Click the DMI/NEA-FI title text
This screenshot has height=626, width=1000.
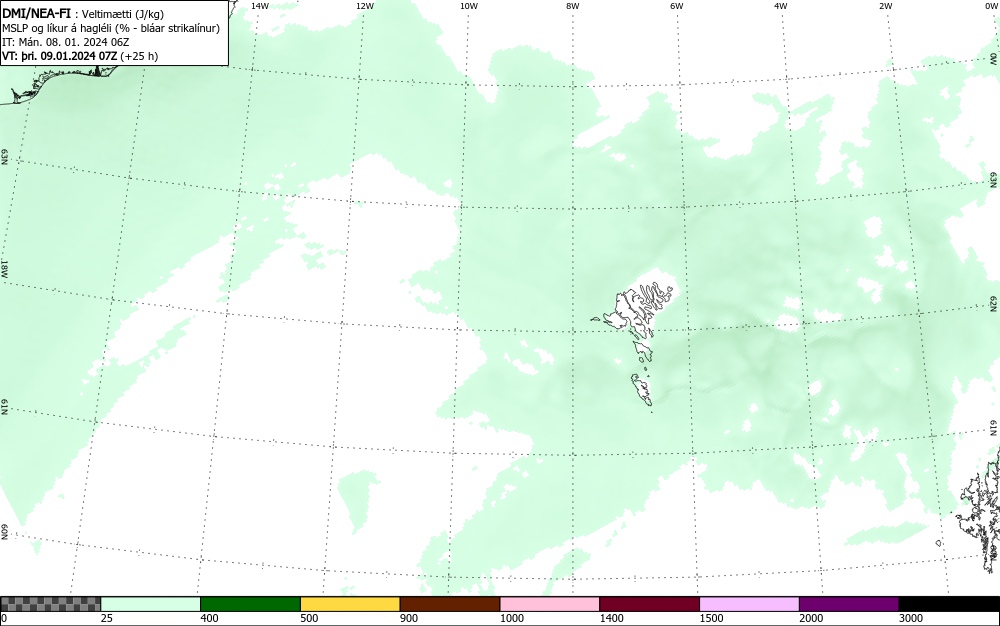point(36,13)
